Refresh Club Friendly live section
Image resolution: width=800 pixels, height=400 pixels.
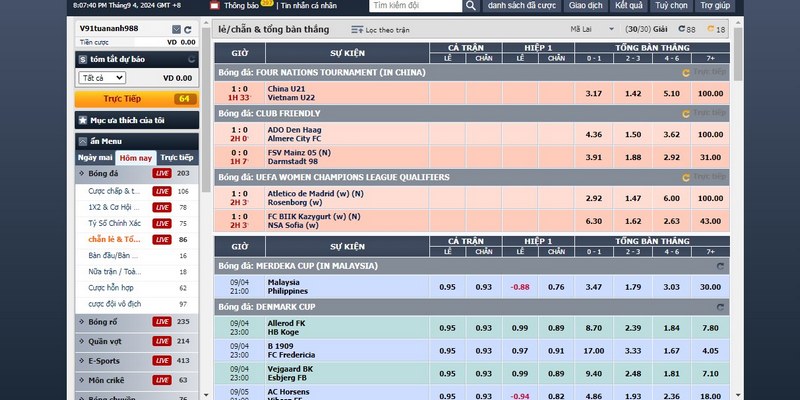(x=686, y=114)
